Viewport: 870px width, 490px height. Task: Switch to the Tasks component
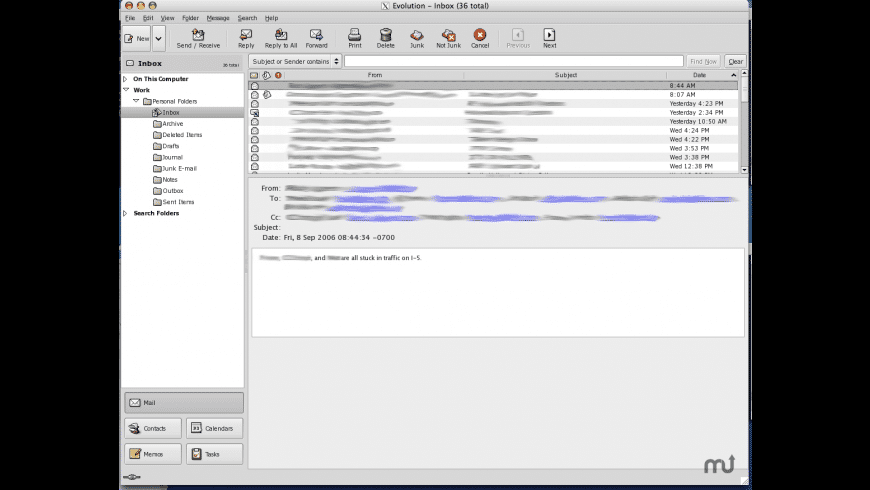click(x=215, y=454)
